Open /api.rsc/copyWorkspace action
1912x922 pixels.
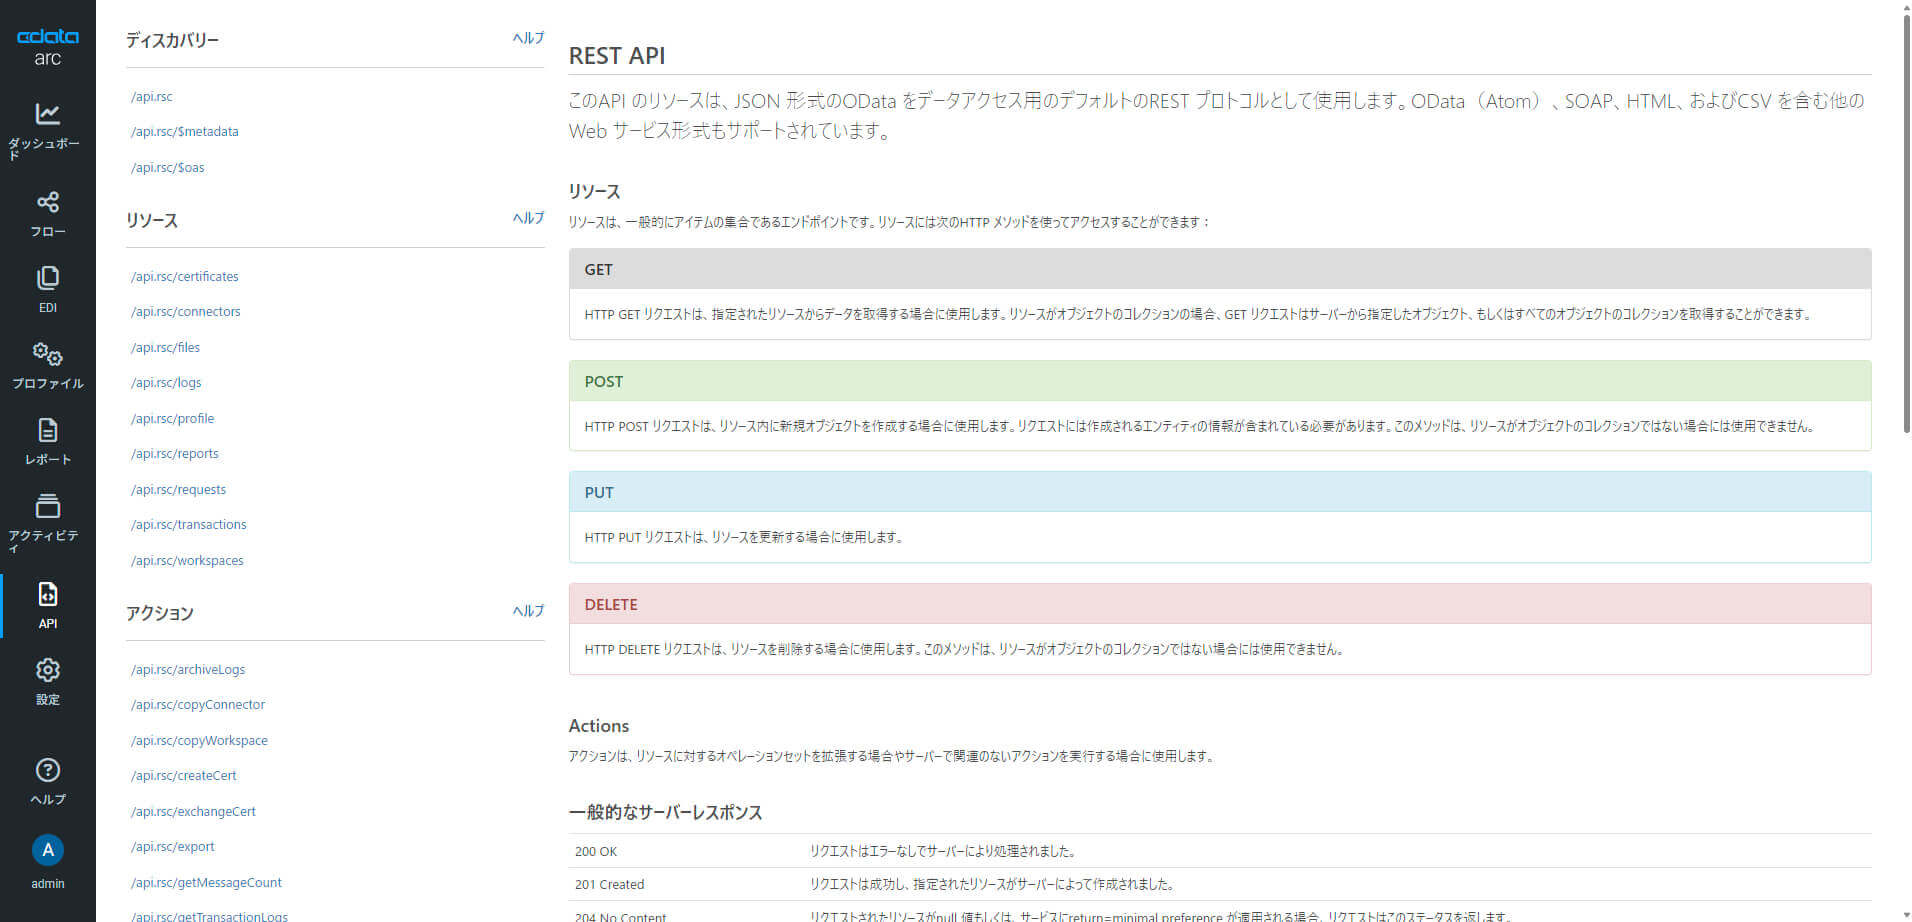point(199,741)
